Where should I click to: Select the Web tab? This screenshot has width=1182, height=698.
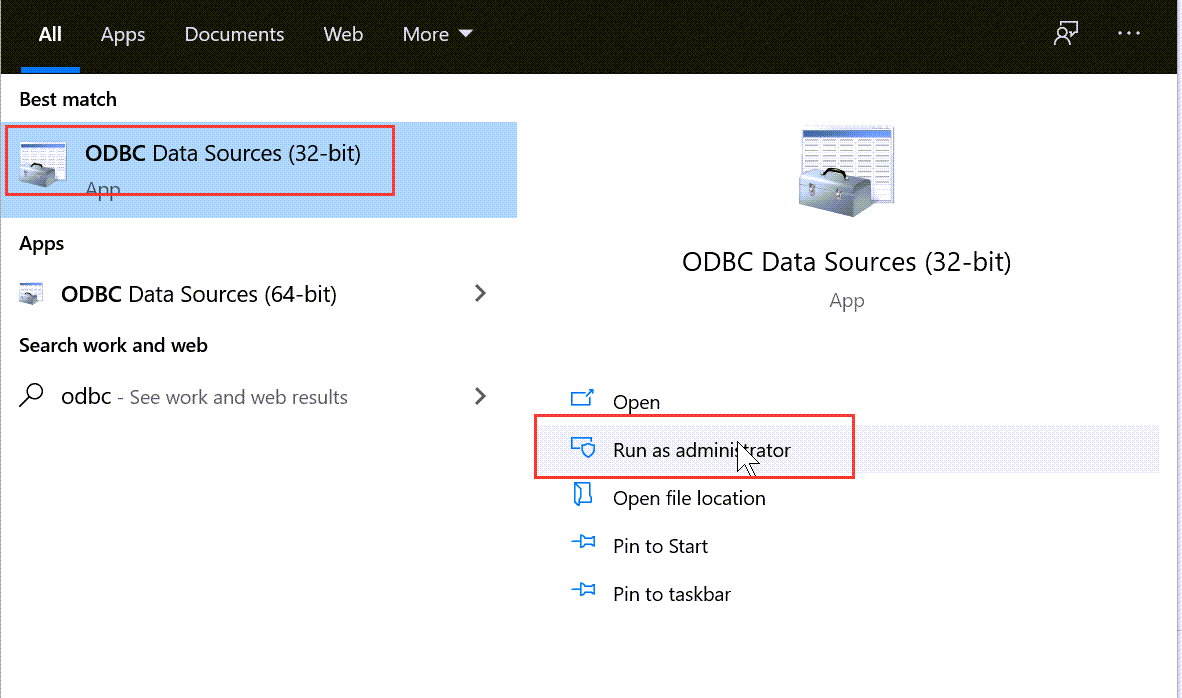[343, 34]
